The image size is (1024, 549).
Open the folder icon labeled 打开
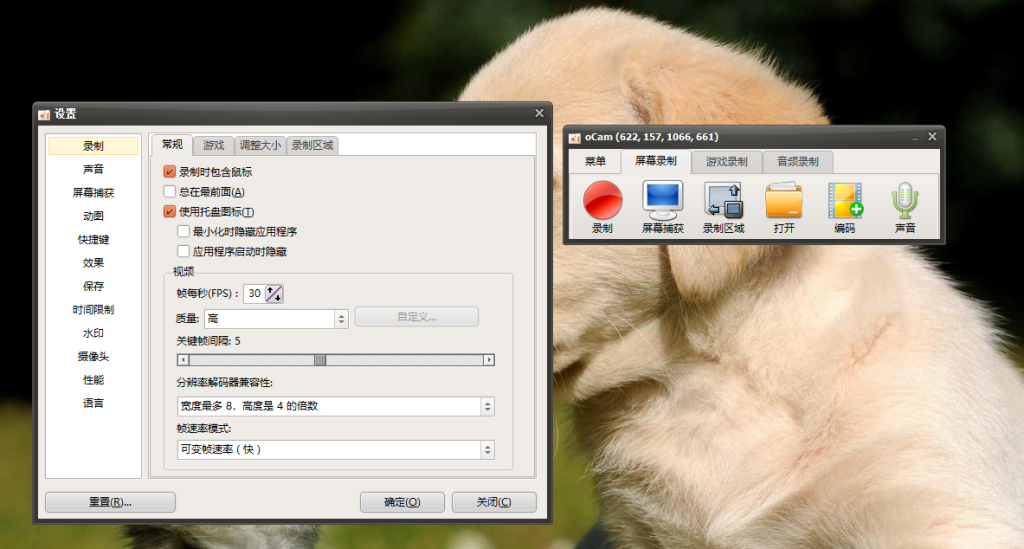[x=784, y=200]
